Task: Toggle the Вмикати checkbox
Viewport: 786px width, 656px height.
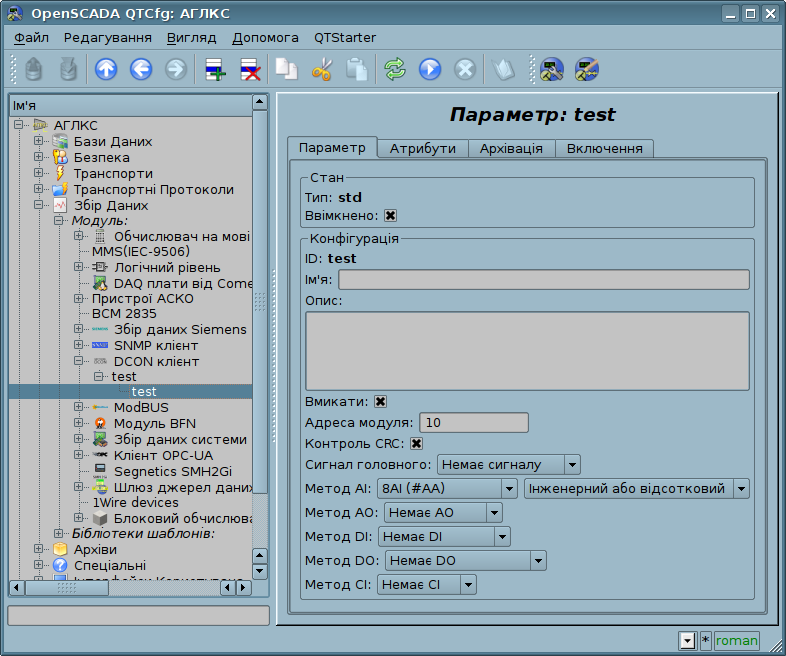Action: (x=380, y=401)
